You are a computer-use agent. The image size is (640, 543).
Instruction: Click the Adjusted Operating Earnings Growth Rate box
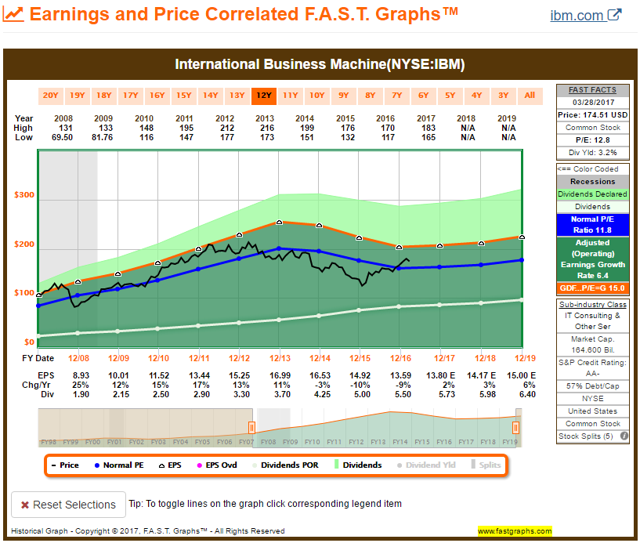pyautogui.click(x=593, y=259)
